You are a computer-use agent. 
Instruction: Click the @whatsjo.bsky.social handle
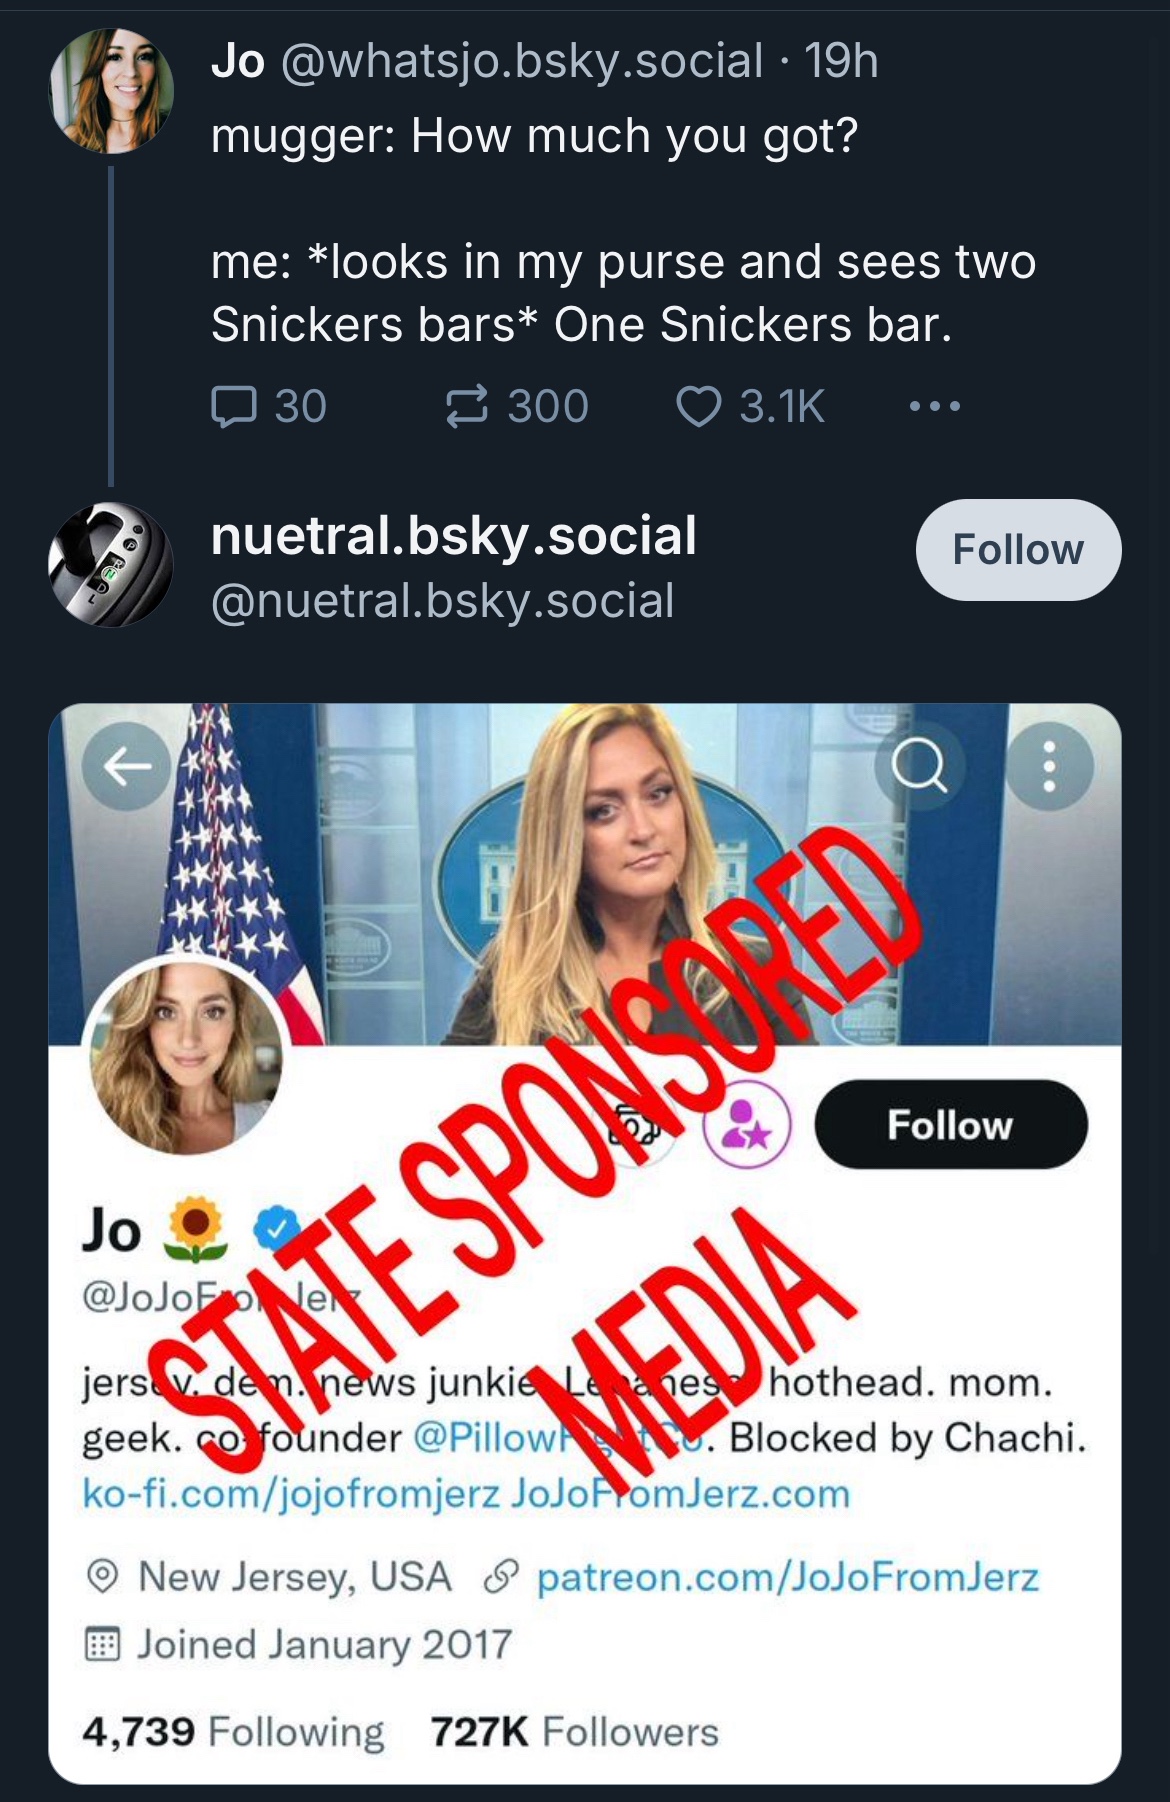[523, 61]
